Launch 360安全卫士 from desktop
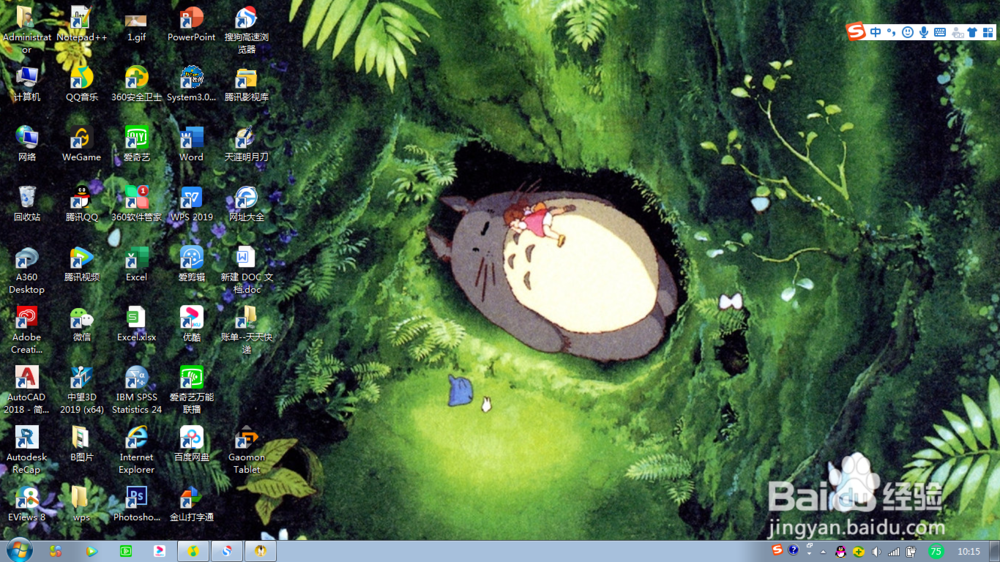Viewport: 1000px width, 562px height. (x=136, y=84)
